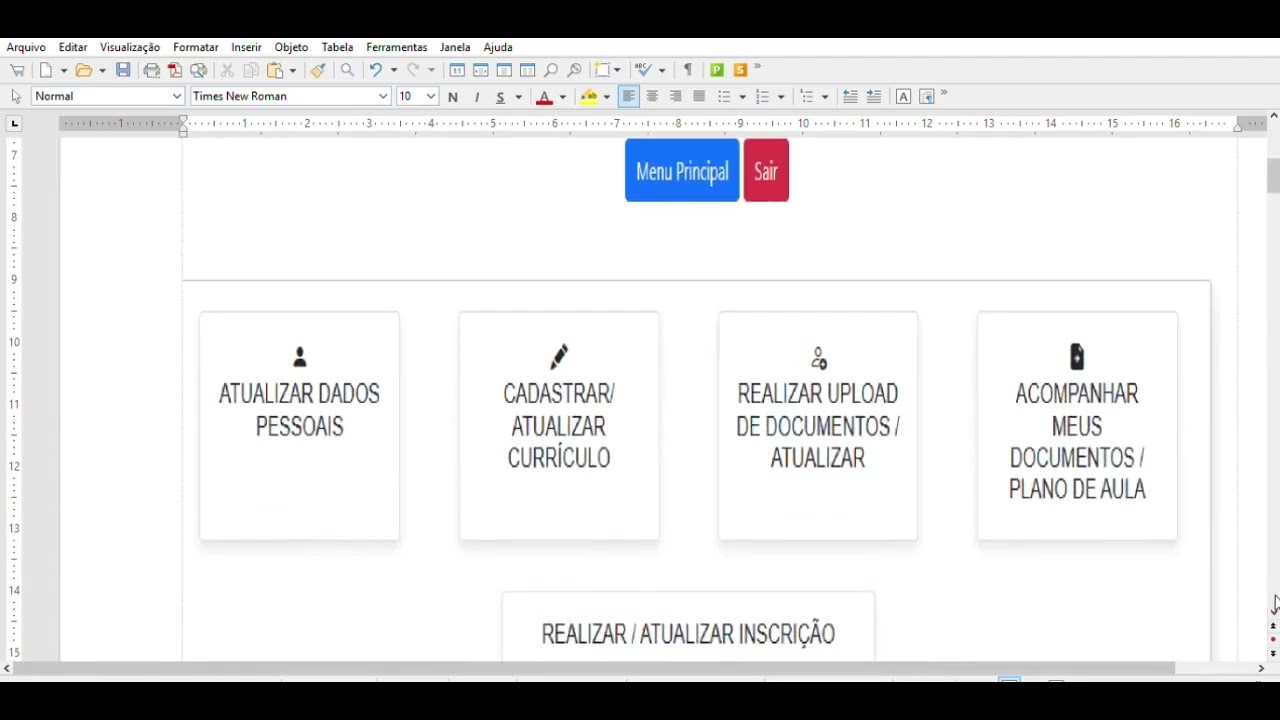Expand the New document dropdown arrow
The image size is (1280, 720).
63,70
